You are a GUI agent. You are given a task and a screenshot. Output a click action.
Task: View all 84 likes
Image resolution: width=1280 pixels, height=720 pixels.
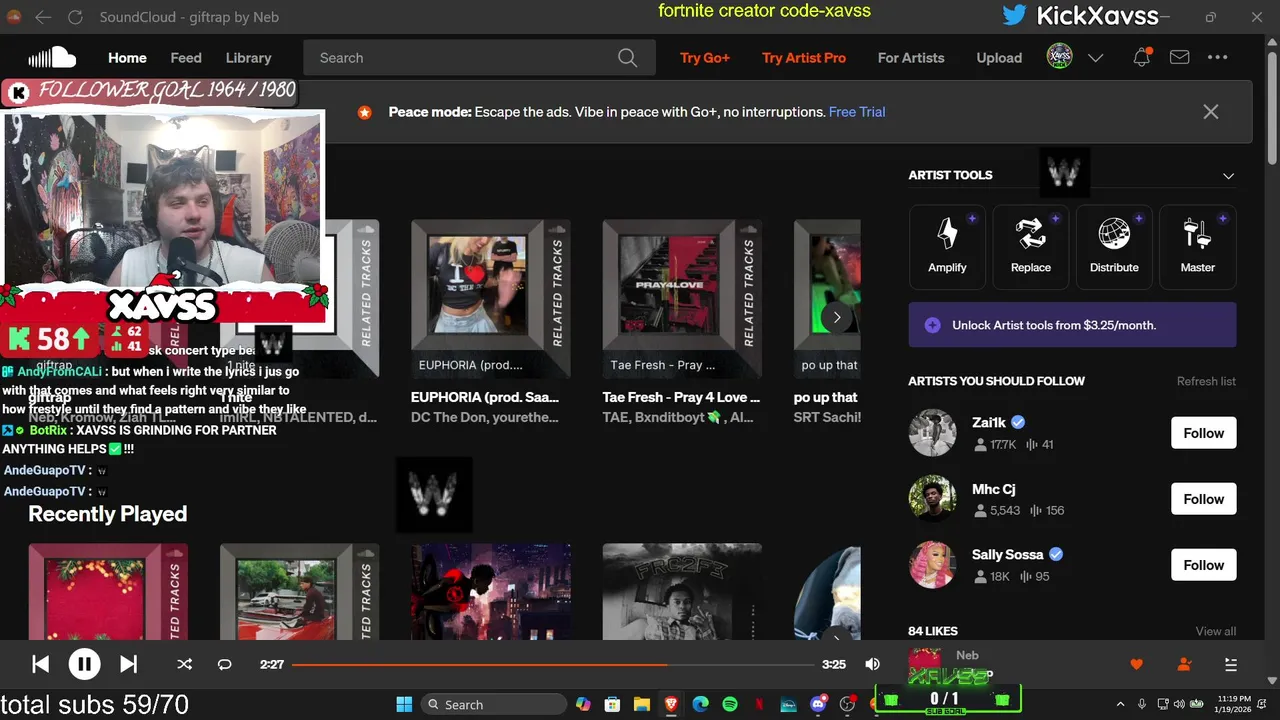(x=1215, y=631)
